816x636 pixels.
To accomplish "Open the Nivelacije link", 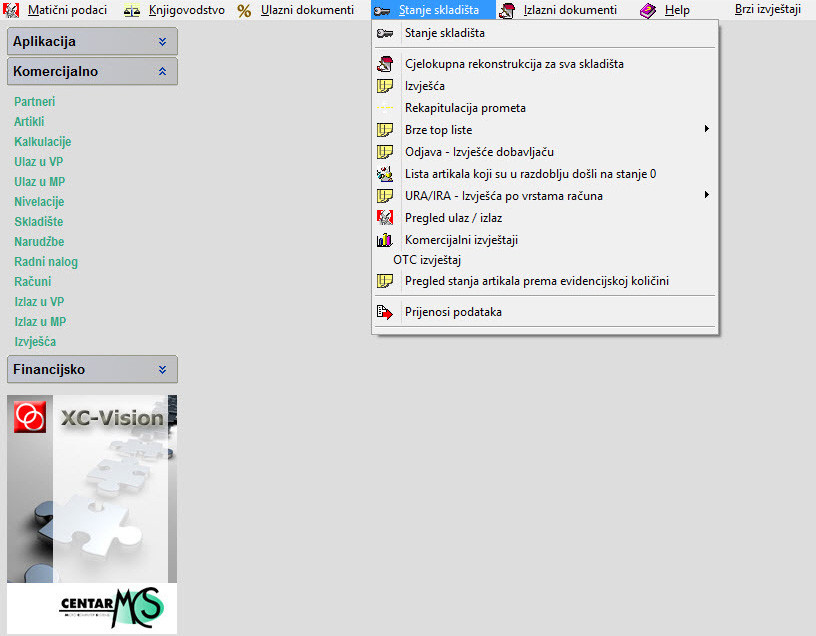I will [39, 201].
